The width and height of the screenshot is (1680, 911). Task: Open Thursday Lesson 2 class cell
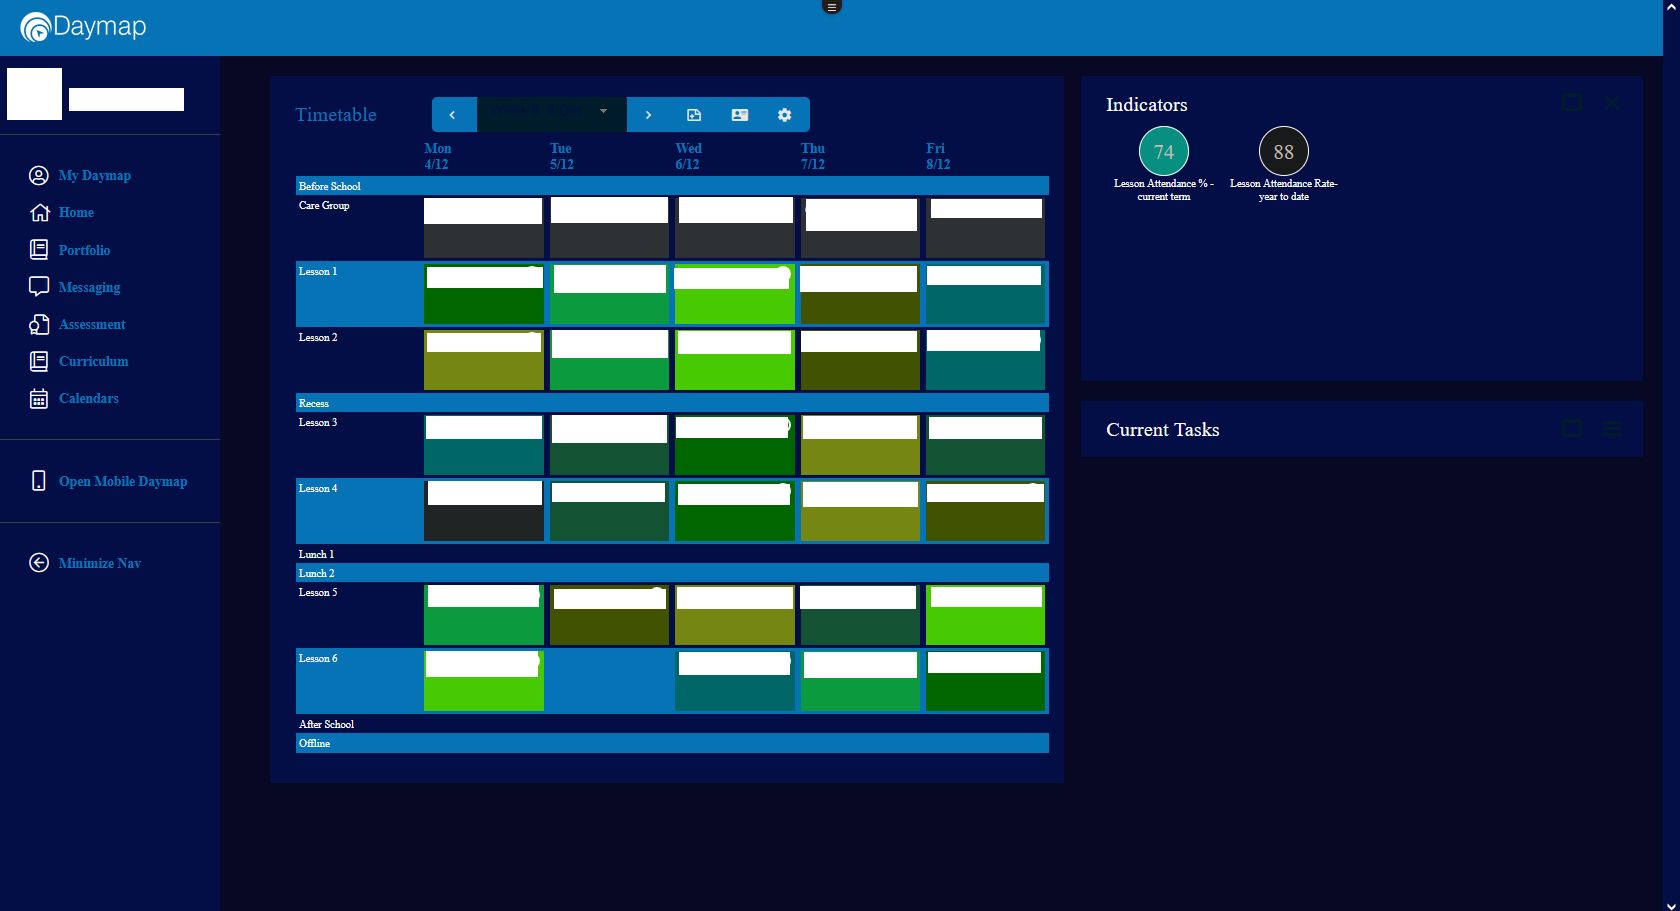(860, 360)
